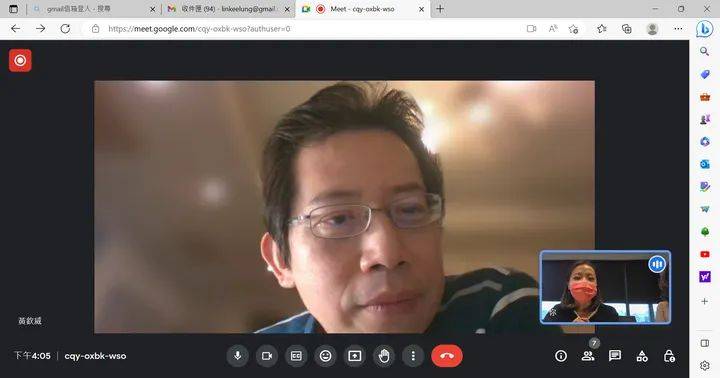This screenshot has width=720, height=378.
Task: Open browser collections icon
Action: point(626,28)
